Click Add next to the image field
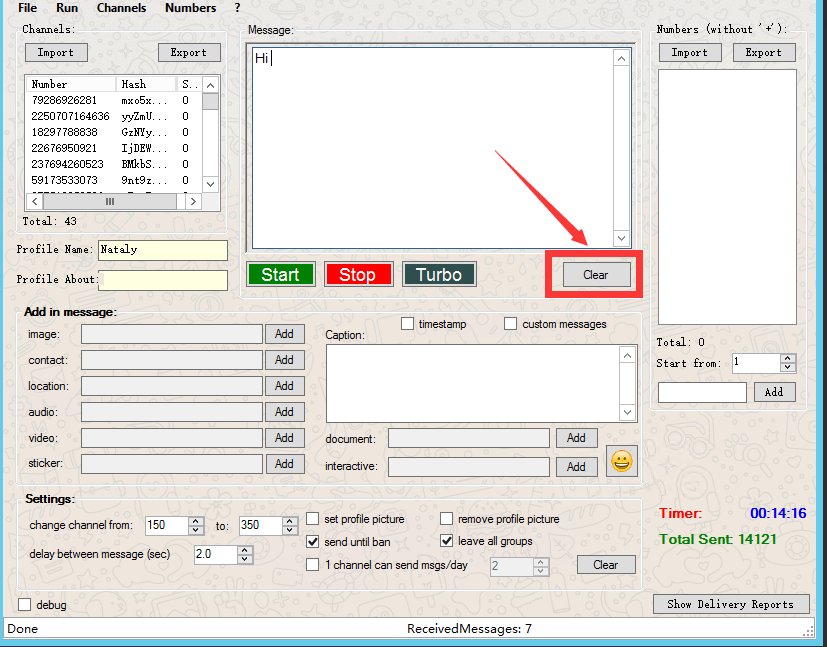 [284, 334]
